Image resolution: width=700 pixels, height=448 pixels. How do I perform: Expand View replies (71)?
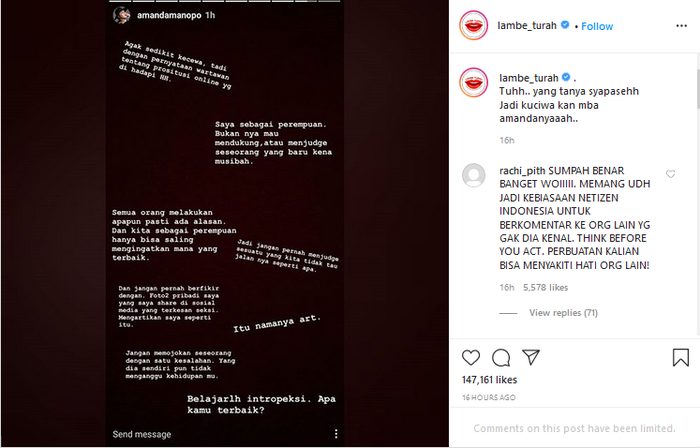[563, 313]
